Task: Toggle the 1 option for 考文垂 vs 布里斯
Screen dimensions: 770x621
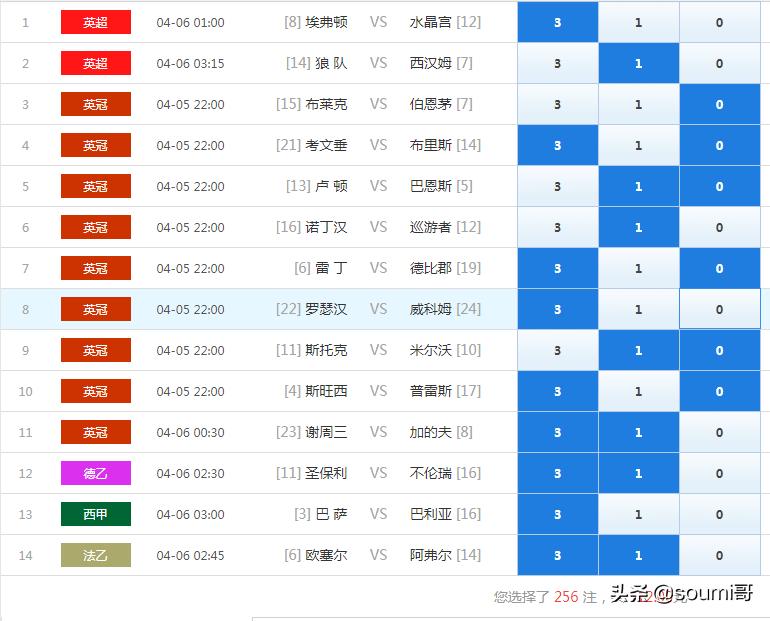Action: [x=639, y=145]
